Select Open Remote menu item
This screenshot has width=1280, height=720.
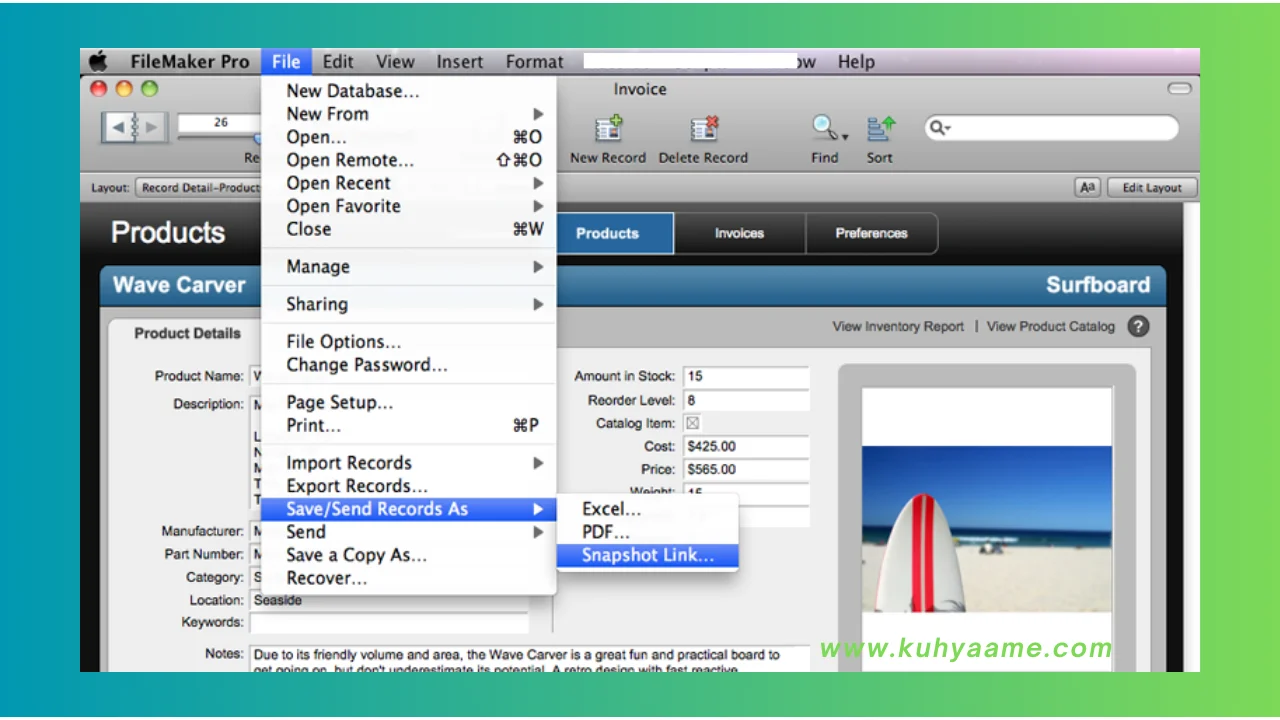point(408,160)
